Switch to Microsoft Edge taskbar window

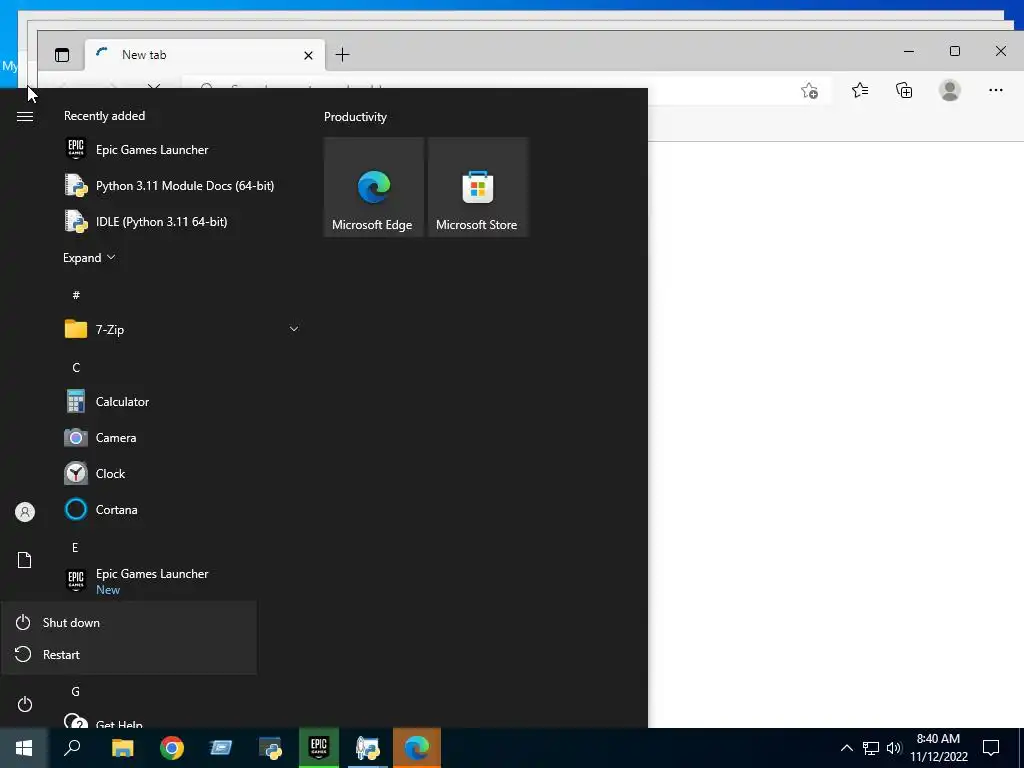(x=417, y=748)
